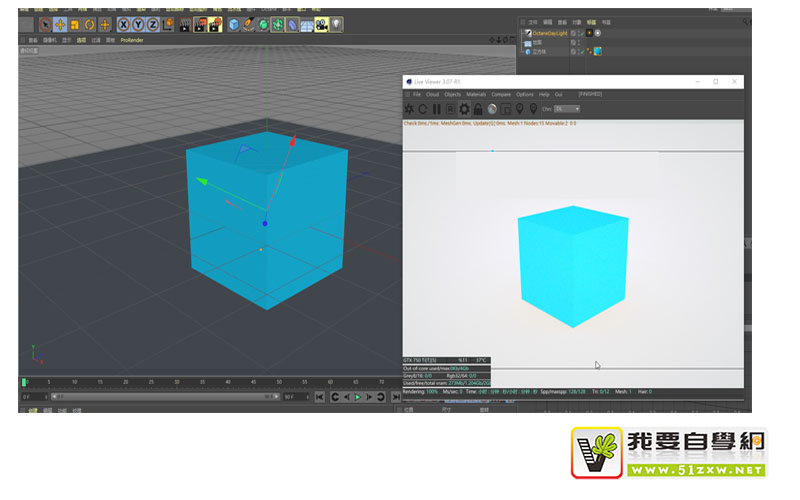The height and width of the screenshot is (500, 800).
Task: Open the ProRender viewport menu
Action: 132,41
